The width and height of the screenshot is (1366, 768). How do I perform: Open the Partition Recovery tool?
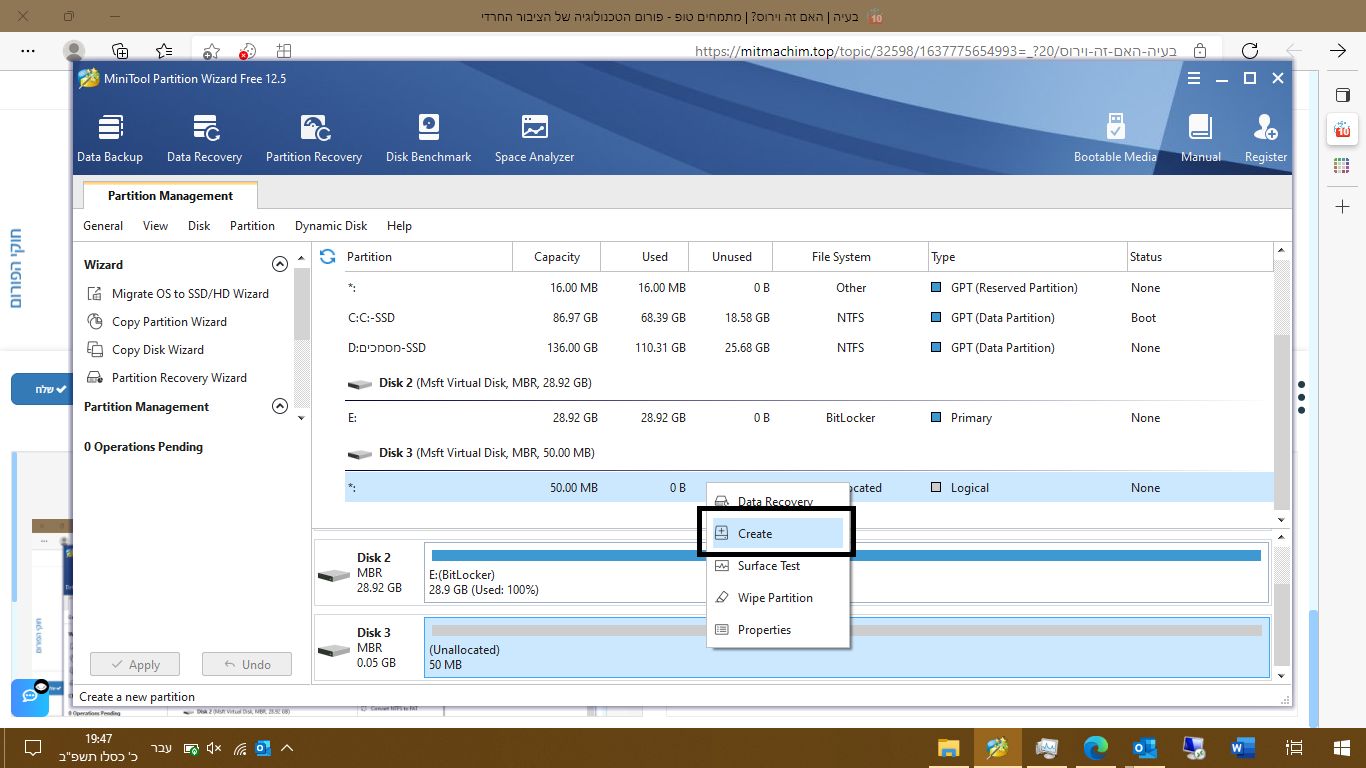click(x=314, y=138)
